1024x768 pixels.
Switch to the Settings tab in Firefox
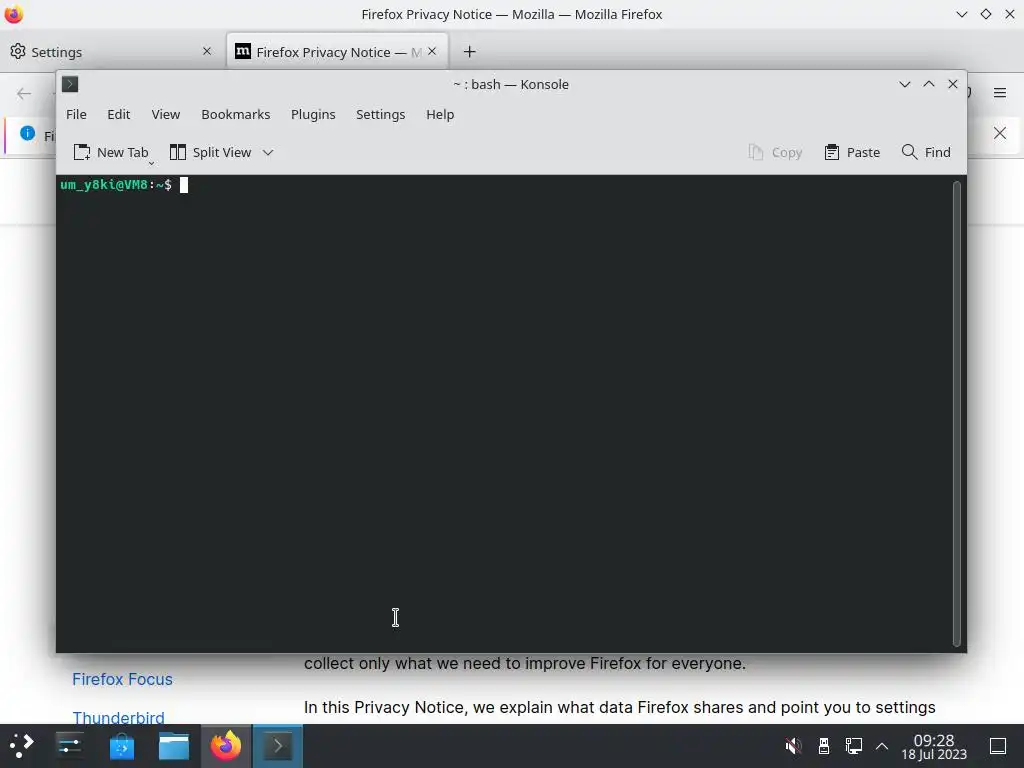point(112,52)
